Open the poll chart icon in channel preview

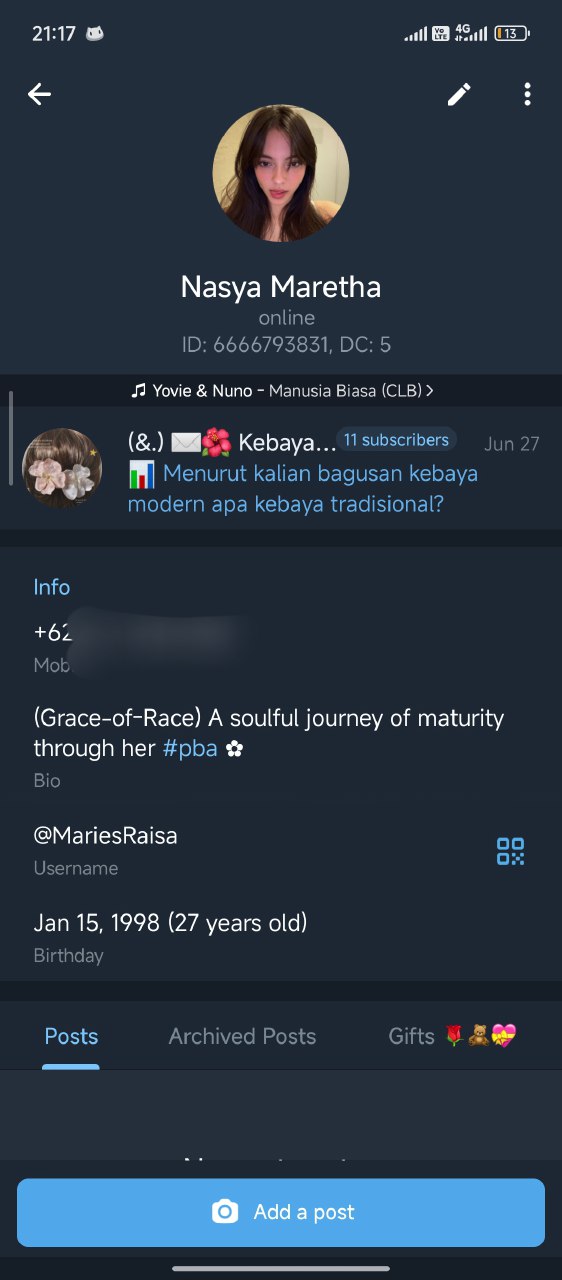tap(142, 474)
